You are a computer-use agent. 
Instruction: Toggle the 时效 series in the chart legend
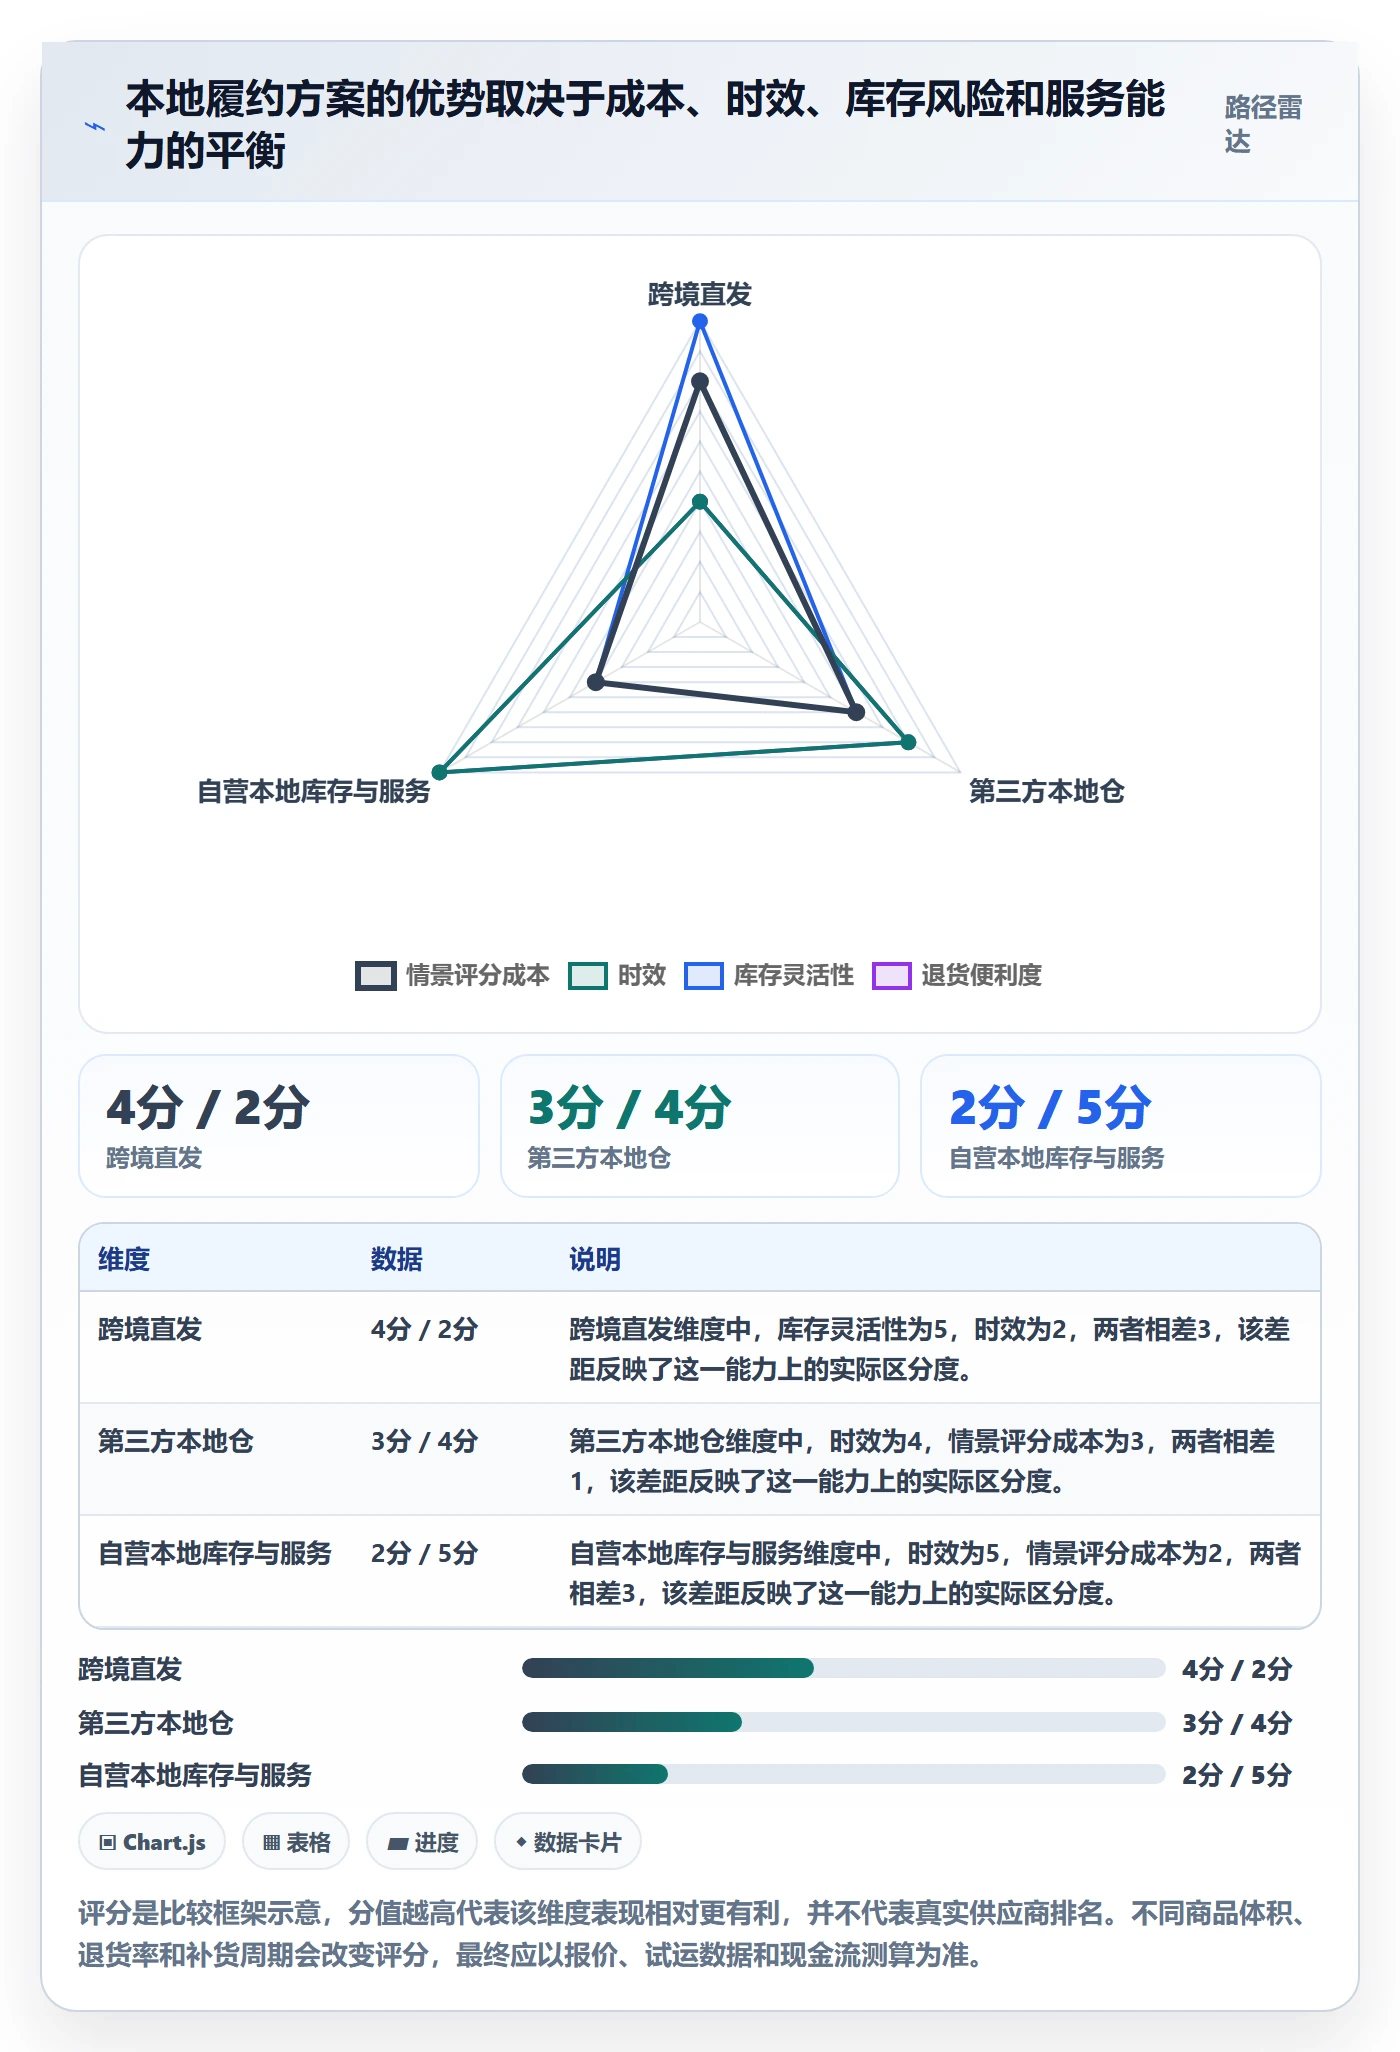click(x=617, y=975)
